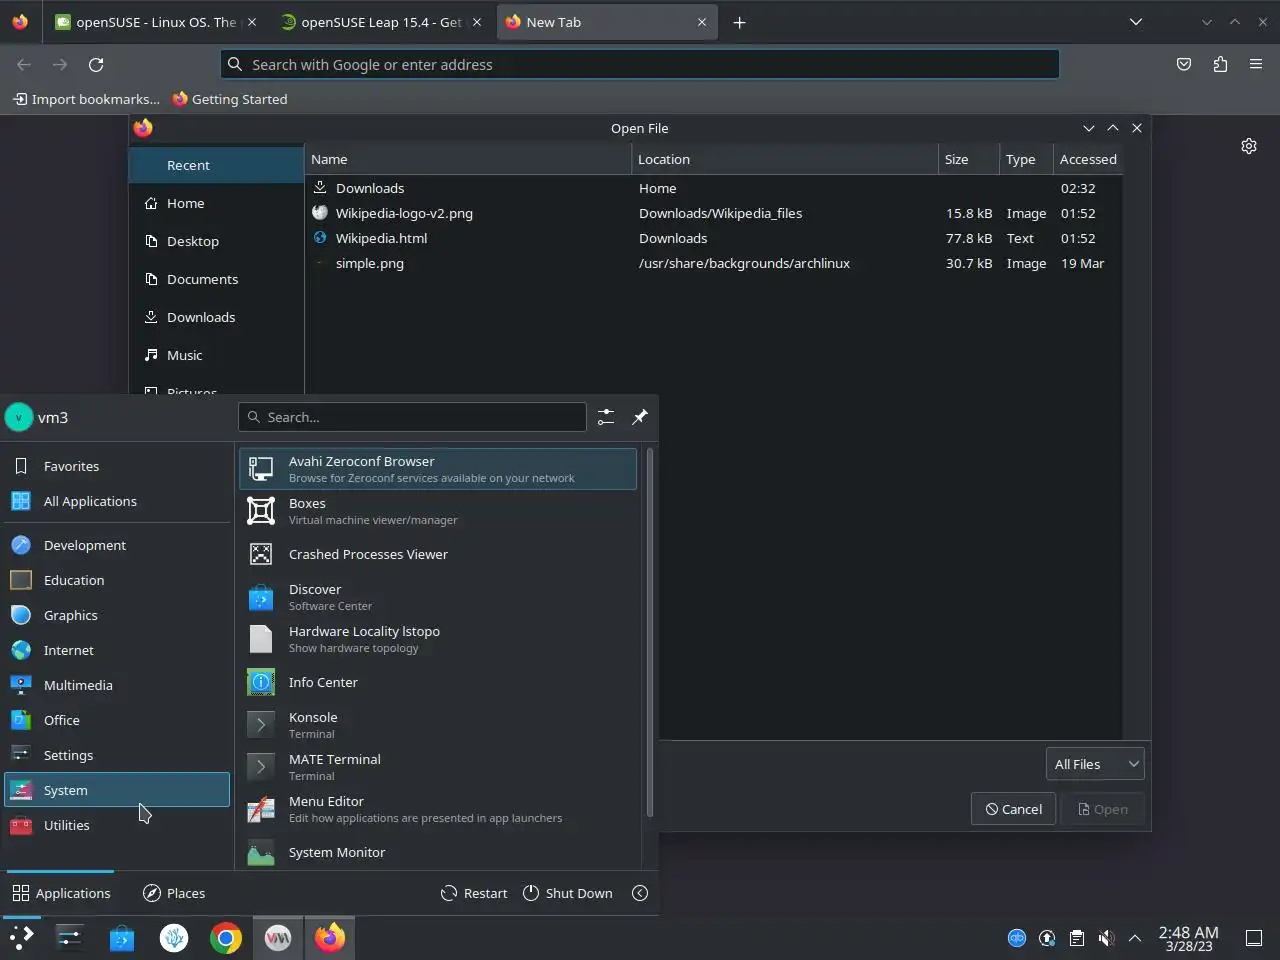Image resolution: width=1280 pixels, height=960 pixels.
Task: Go to Documents in file dialog sidebar
Action: point(216,279)
